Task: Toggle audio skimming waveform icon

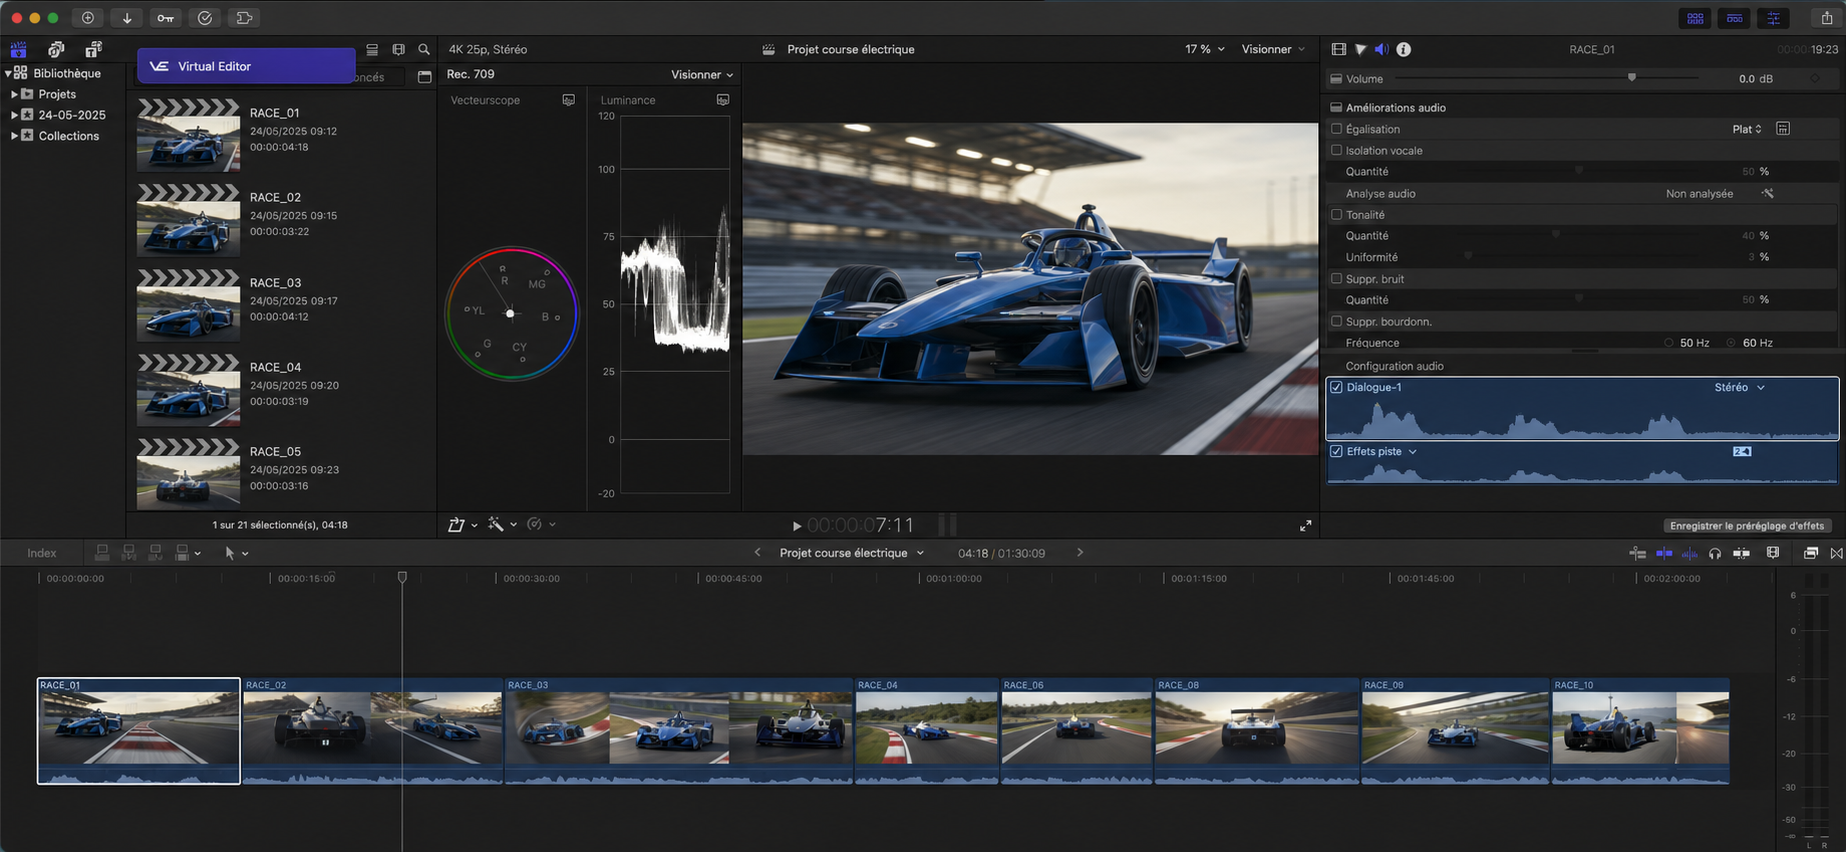Action: pos(1690,553)
